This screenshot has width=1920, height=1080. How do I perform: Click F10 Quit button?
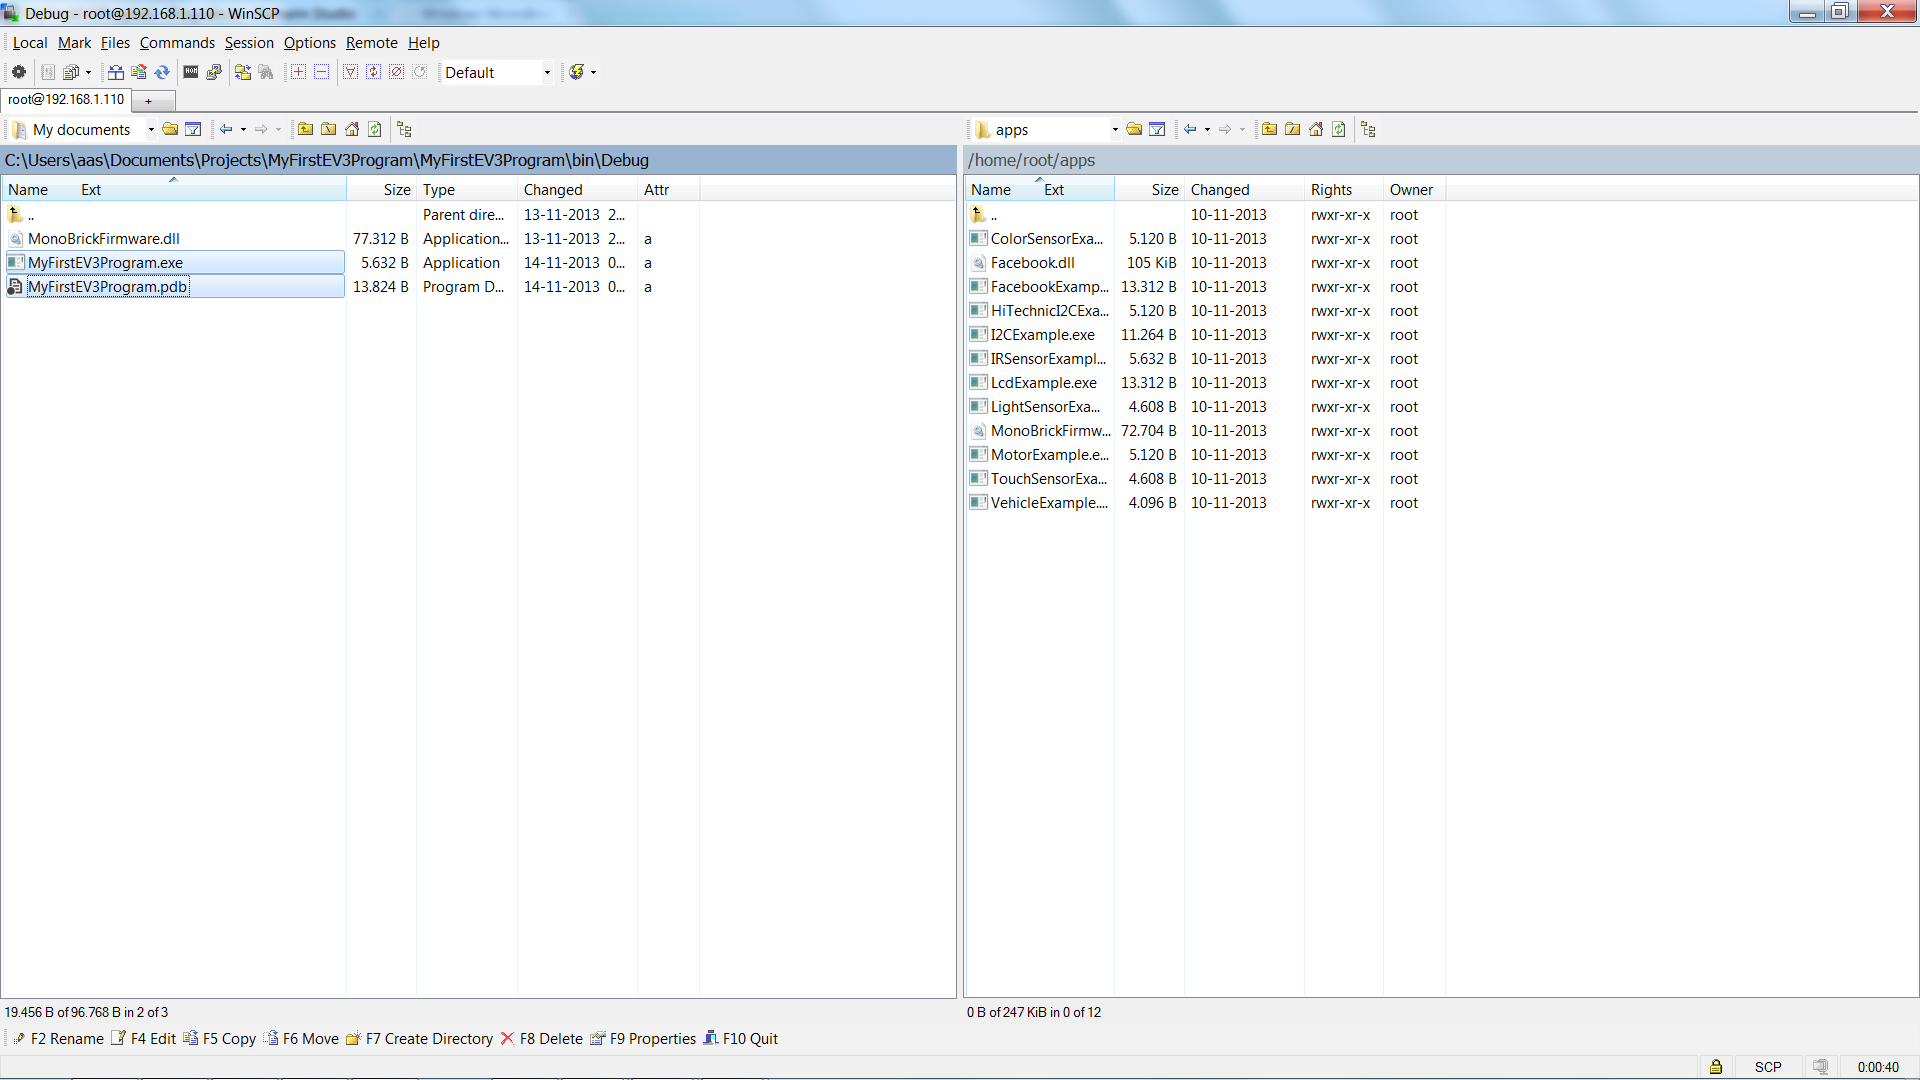[740, 1039]
